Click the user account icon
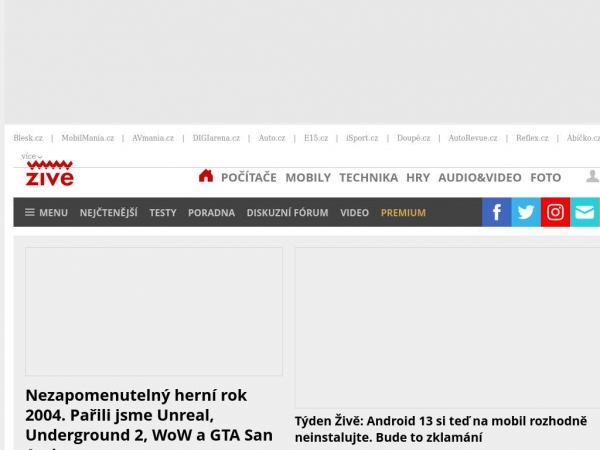Viewport: 600px width, 450px height. tap(592, 176)
